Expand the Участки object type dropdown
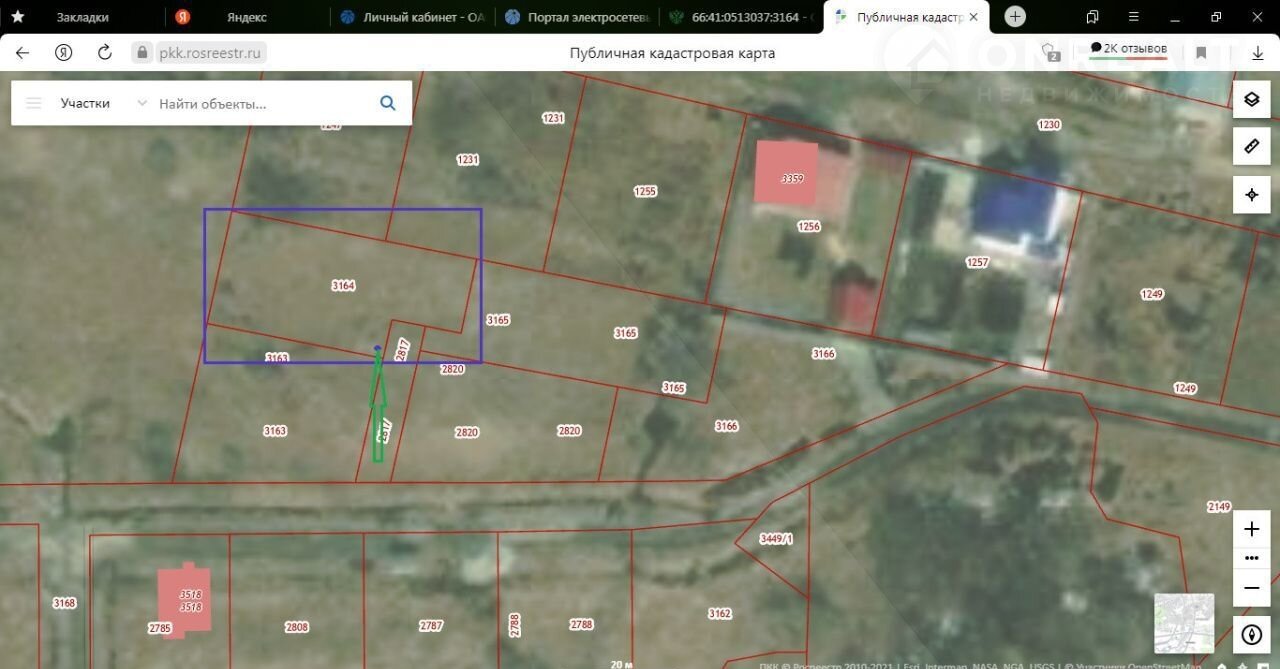Image resolution: width=1280 pixels, height=669 pixels. (141, 103)
